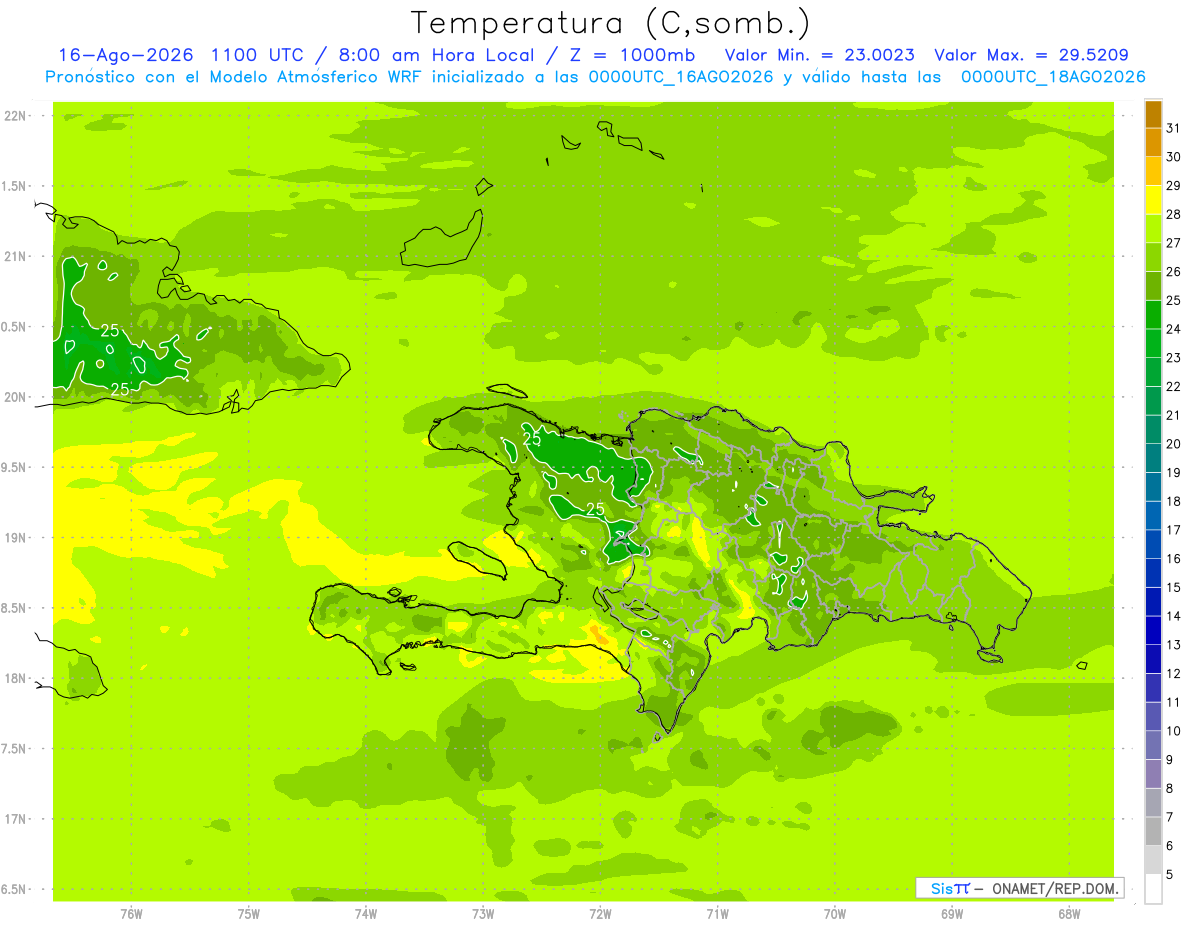This screenshot has width=1200, height=927.
Task: Click the 17N latitude label
Action: point(16,820)
